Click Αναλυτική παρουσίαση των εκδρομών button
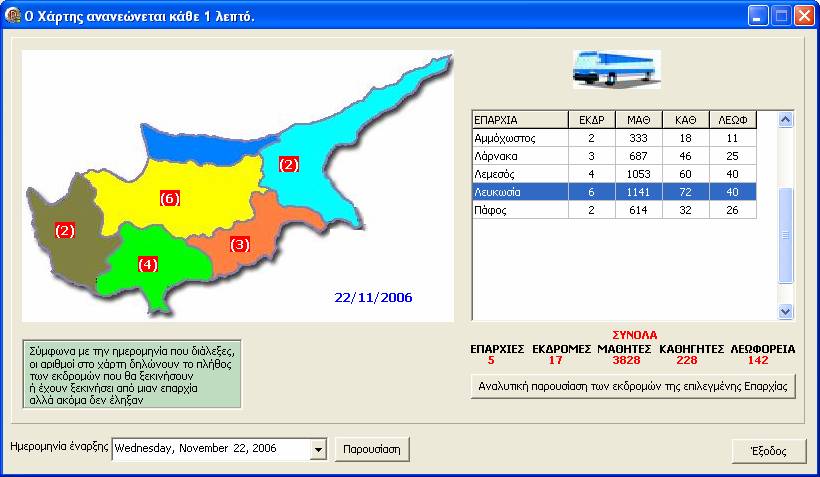 click(x=633, y=387)
